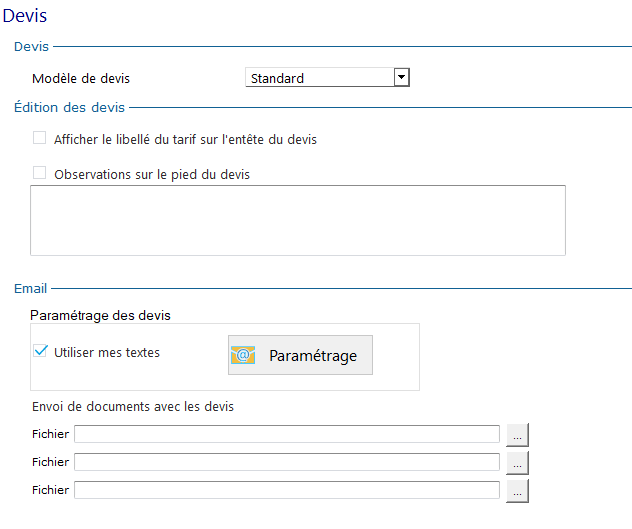Click the Email section header
The width and height of the screenshot is (632, 529).
click(31, 289)
